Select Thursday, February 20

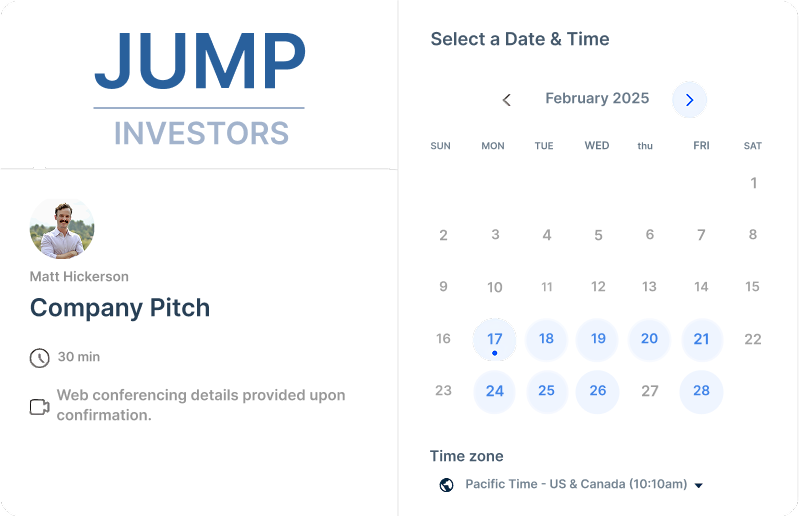pyautogui.click(x=650, y=339)
